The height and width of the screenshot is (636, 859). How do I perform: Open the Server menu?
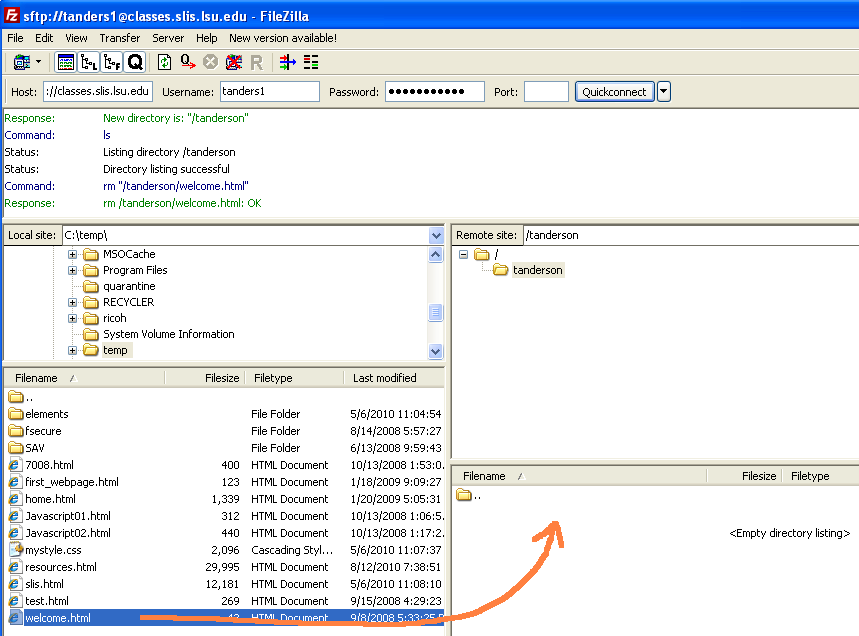(x=168, y=38)
